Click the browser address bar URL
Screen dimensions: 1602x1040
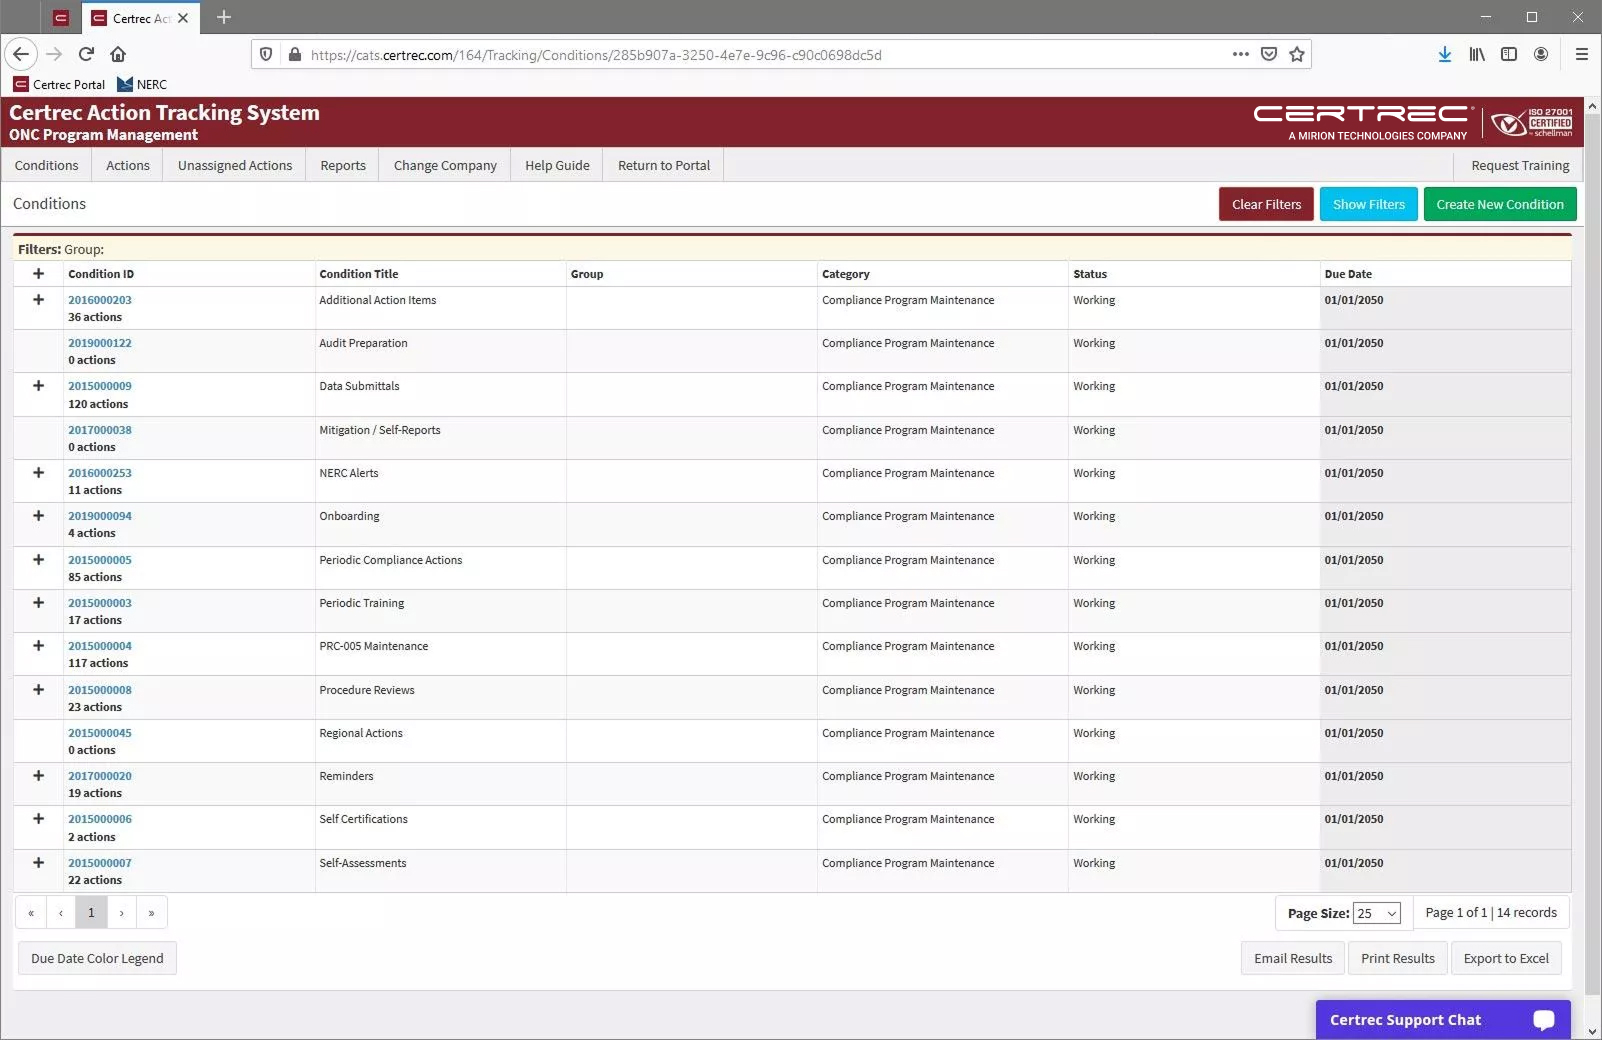596,55
